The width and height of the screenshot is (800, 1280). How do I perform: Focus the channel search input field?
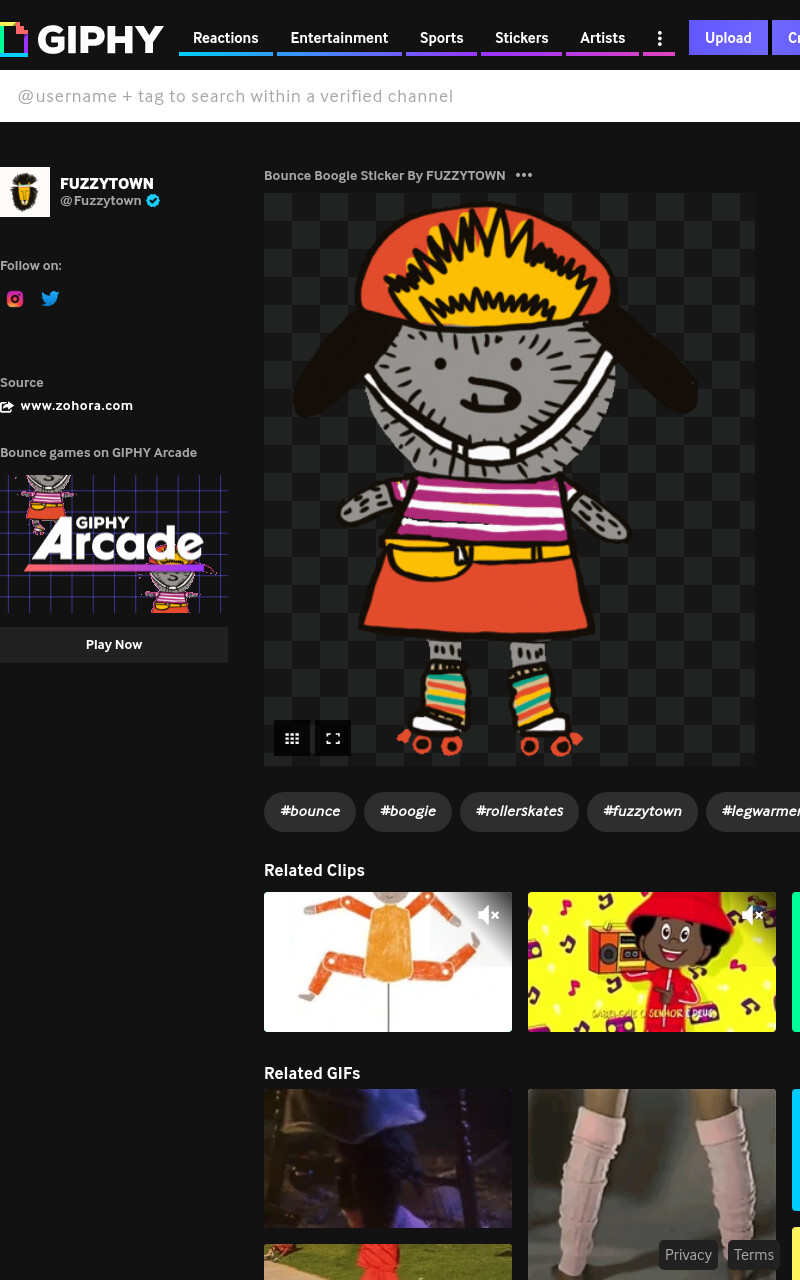tap(400, 96)
